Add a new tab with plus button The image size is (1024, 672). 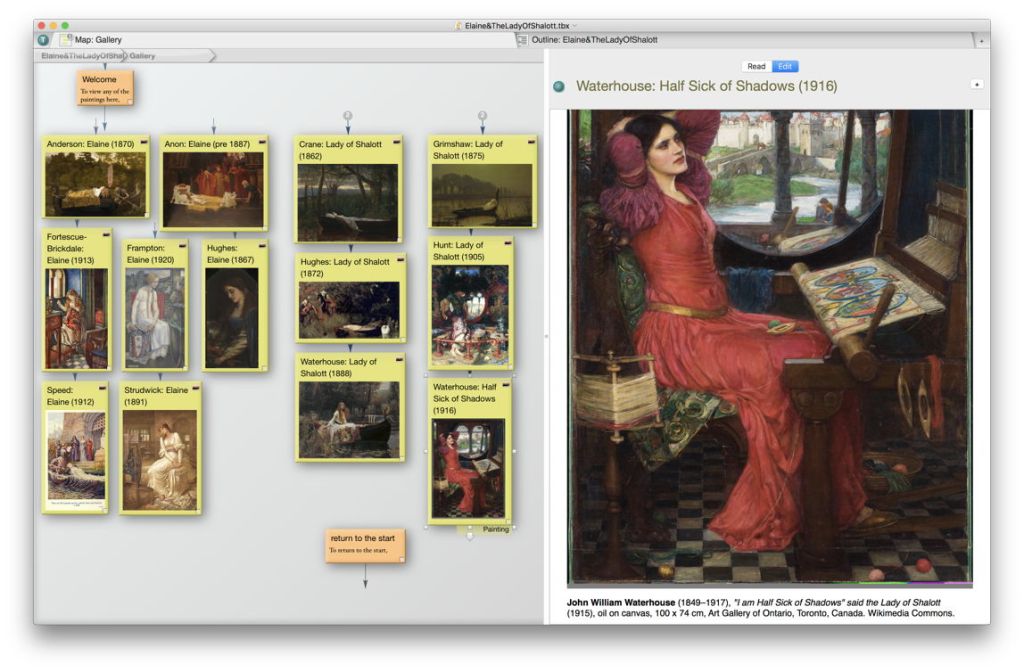981,40
